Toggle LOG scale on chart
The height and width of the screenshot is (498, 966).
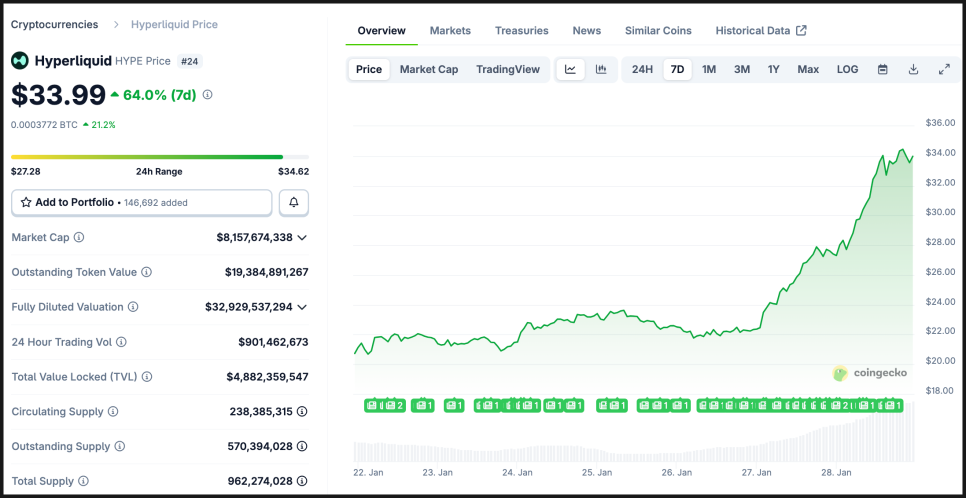click(847, 70)
